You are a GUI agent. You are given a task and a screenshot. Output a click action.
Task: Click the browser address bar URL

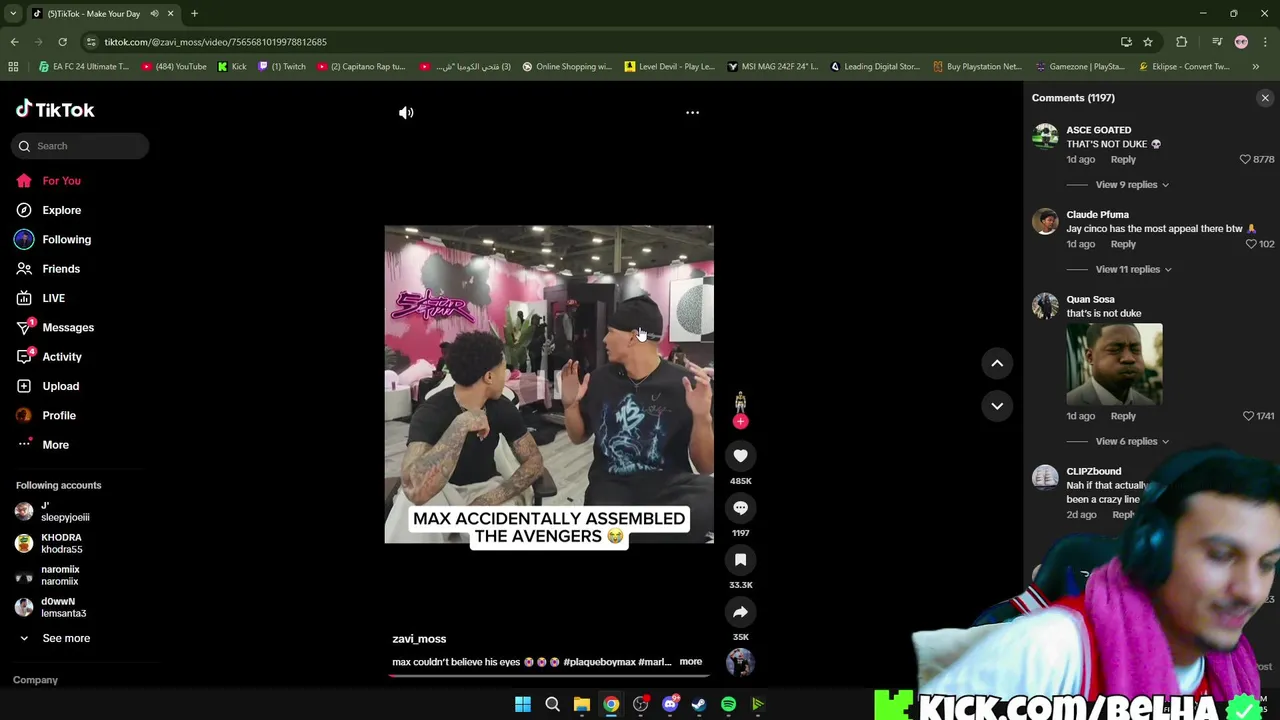coord(216,42)
